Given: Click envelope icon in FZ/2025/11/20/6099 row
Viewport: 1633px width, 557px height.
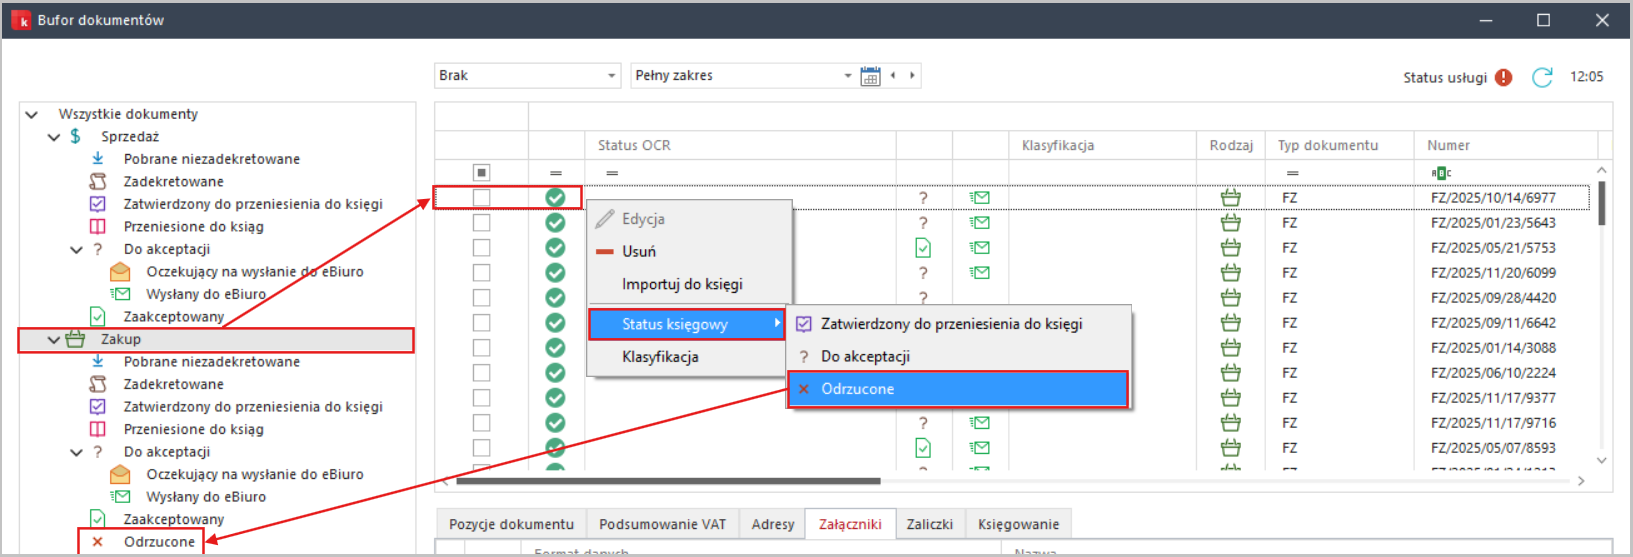Looking at the screenshot, I should click(x=980, y=273).
